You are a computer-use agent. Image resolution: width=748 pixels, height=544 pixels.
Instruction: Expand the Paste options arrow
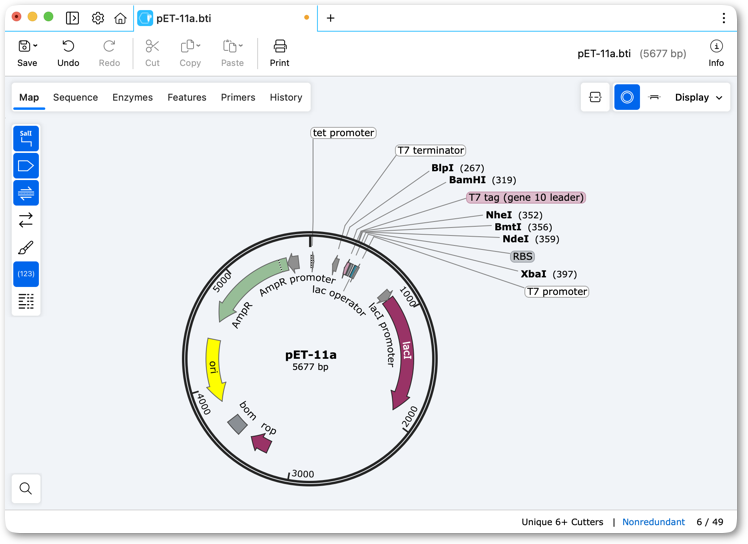(241, 46)
